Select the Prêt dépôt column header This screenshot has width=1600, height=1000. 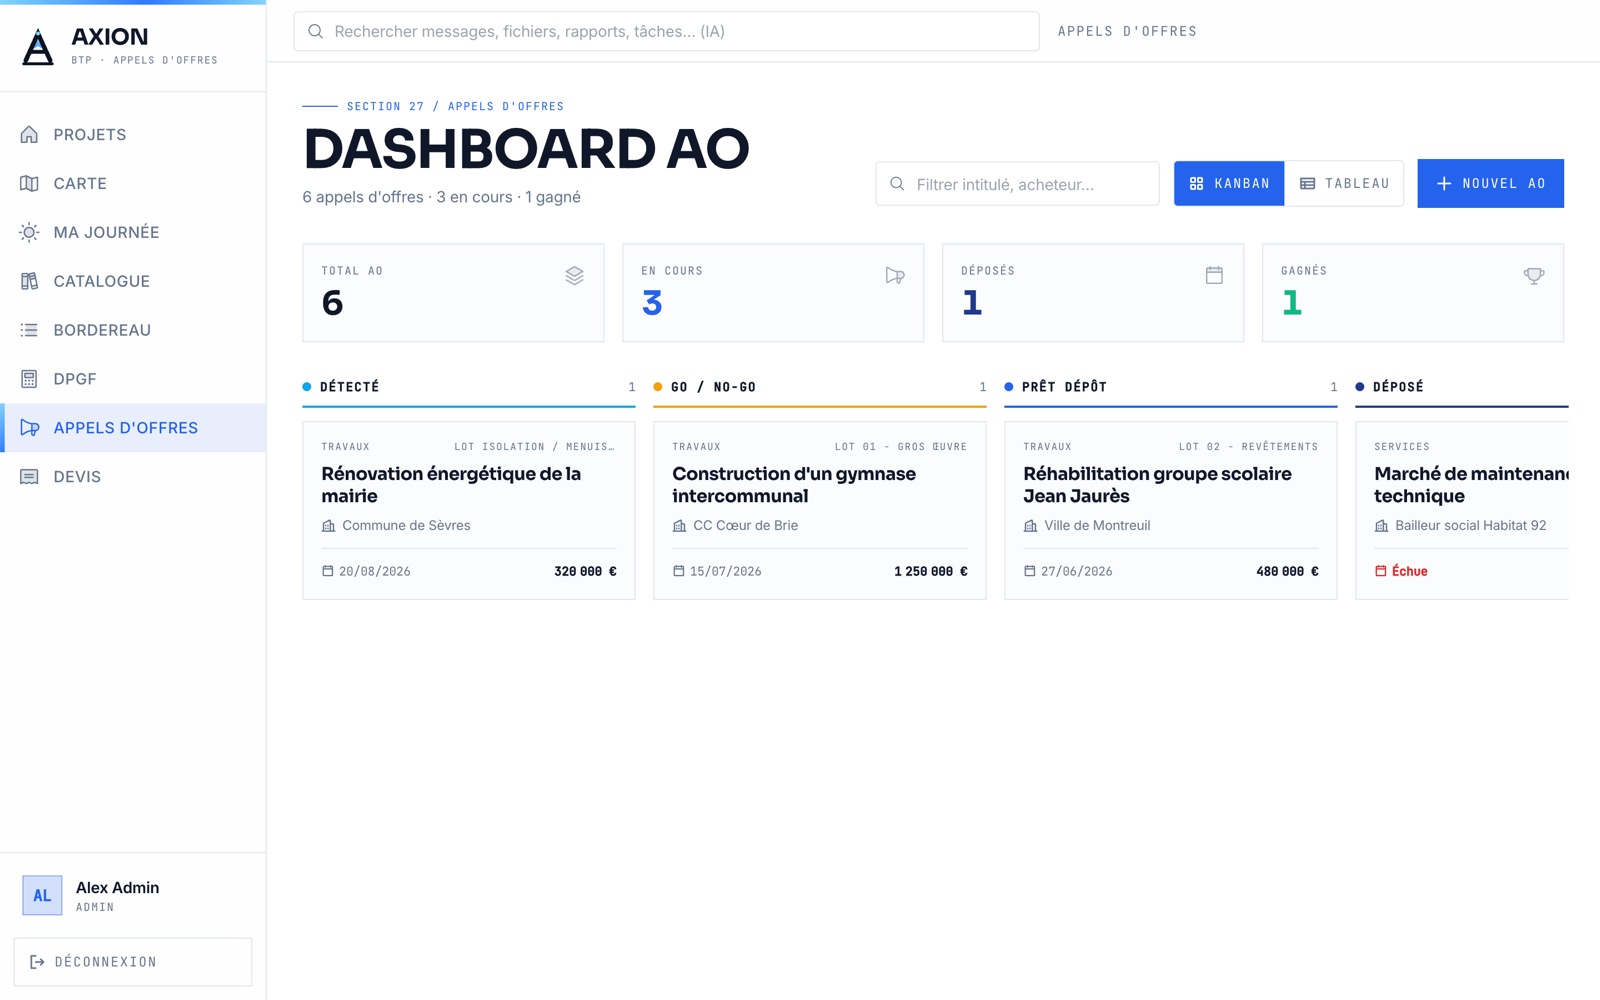(x=1171, y=387)
